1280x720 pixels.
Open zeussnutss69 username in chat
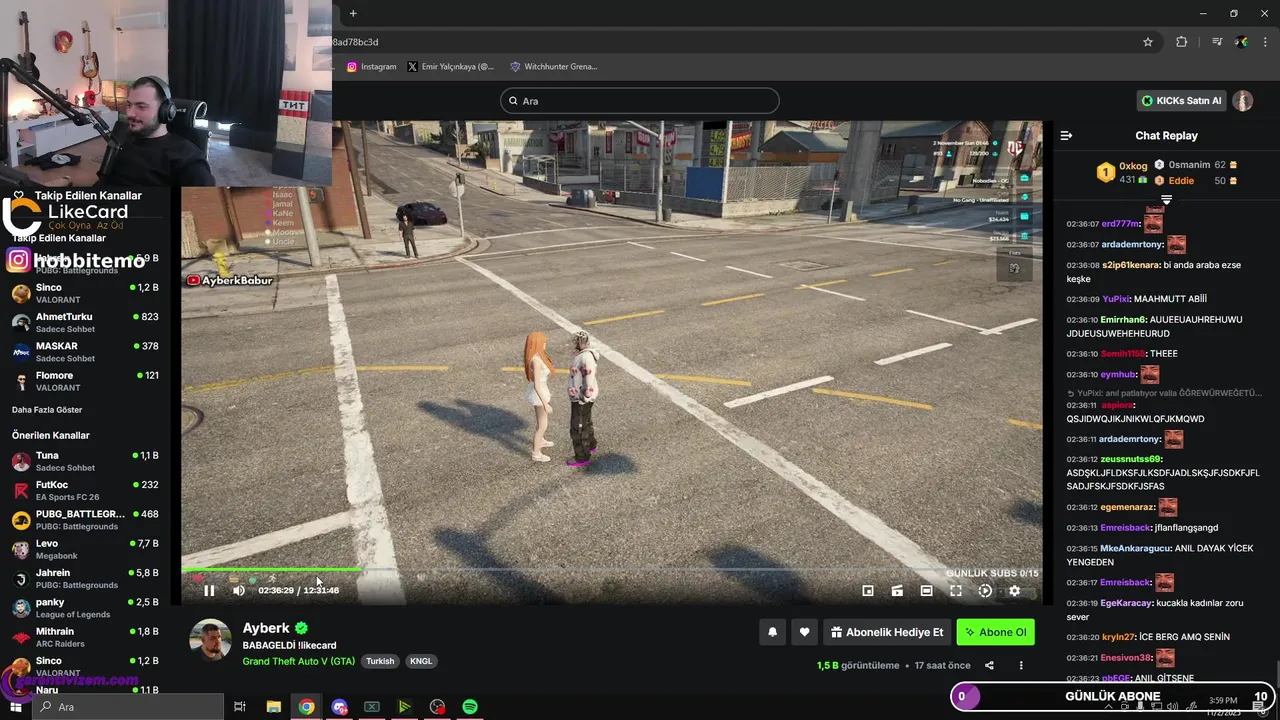(1131, 459)
